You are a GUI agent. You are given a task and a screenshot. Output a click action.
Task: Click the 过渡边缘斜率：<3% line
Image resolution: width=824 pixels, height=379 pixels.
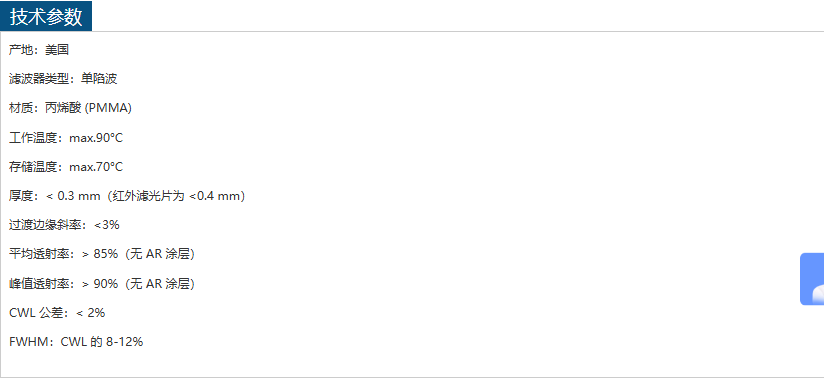(x=64, y=225)
